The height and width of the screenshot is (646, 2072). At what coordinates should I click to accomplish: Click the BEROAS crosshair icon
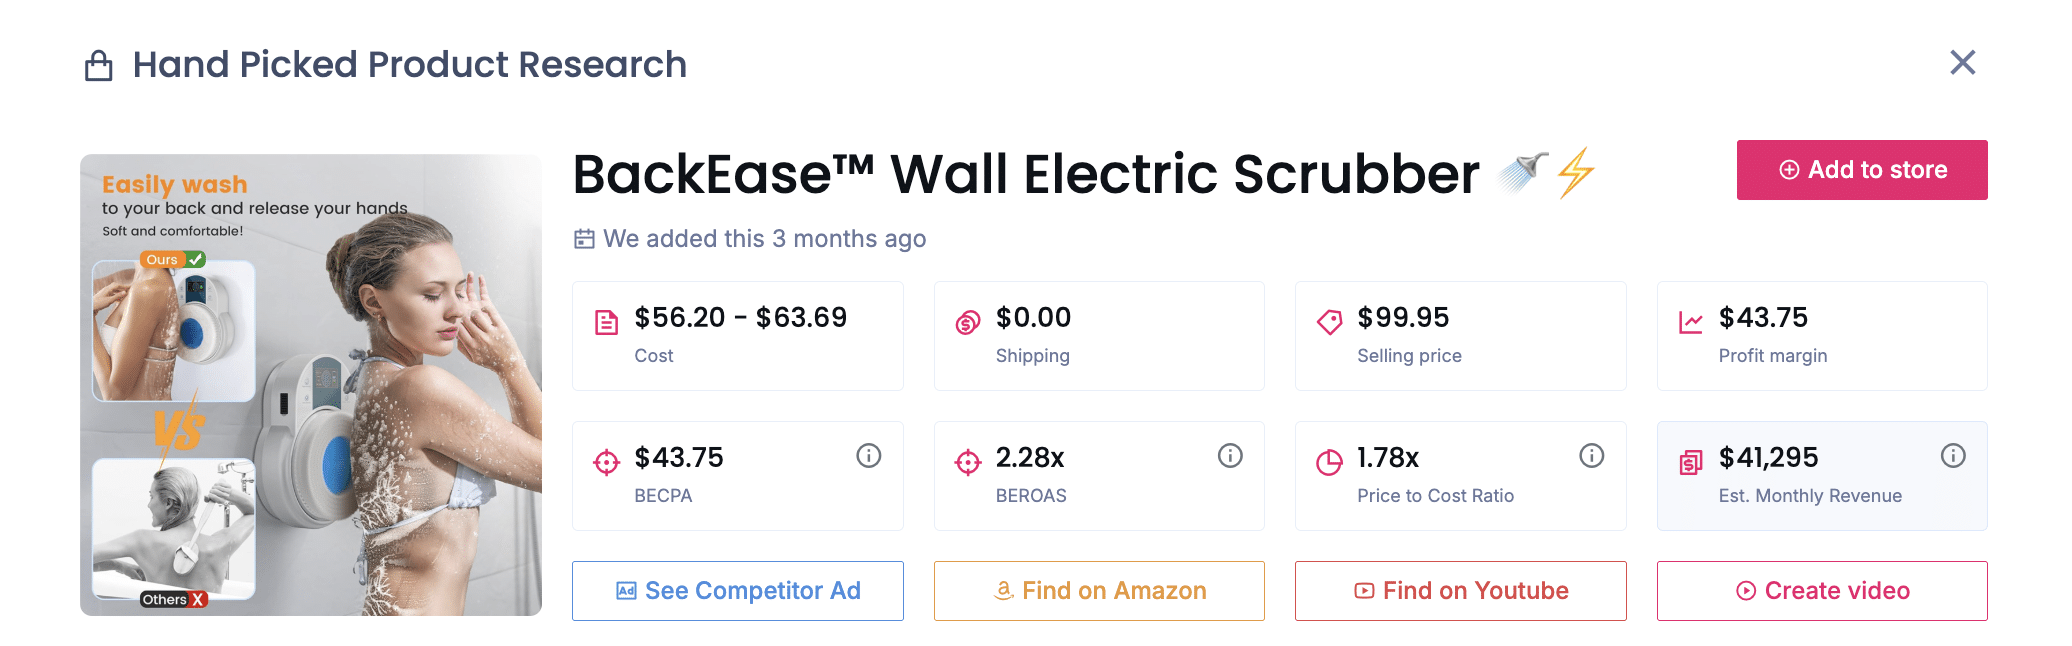[x=966, y=459]
